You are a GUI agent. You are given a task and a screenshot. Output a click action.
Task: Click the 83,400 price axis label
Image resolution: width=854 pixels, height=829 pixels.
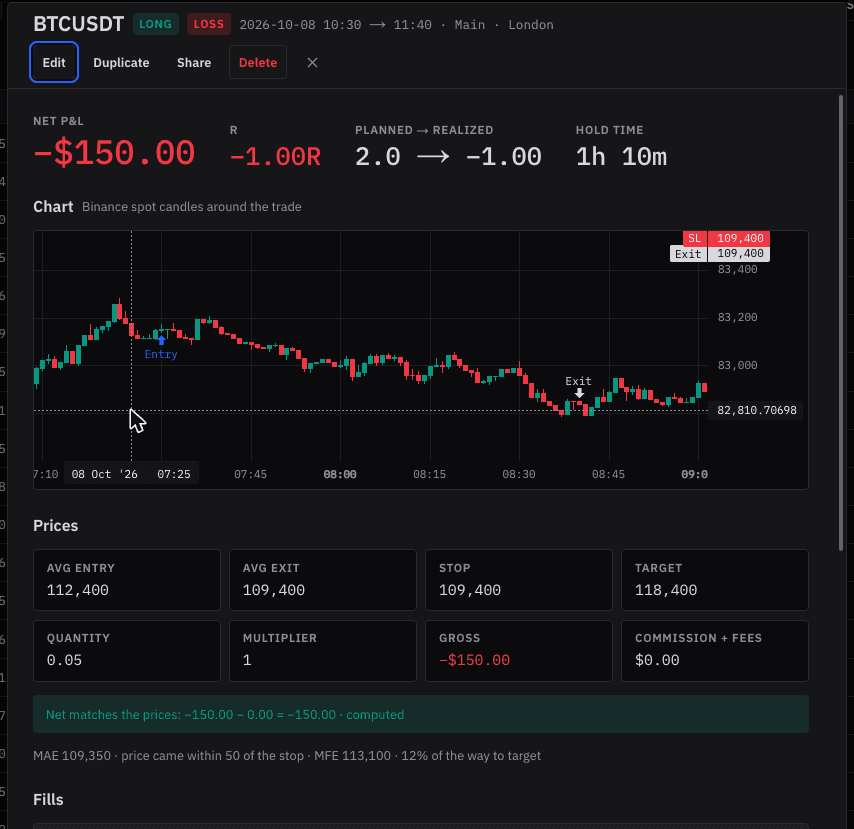pyautogui.click(x=737, y=269)
